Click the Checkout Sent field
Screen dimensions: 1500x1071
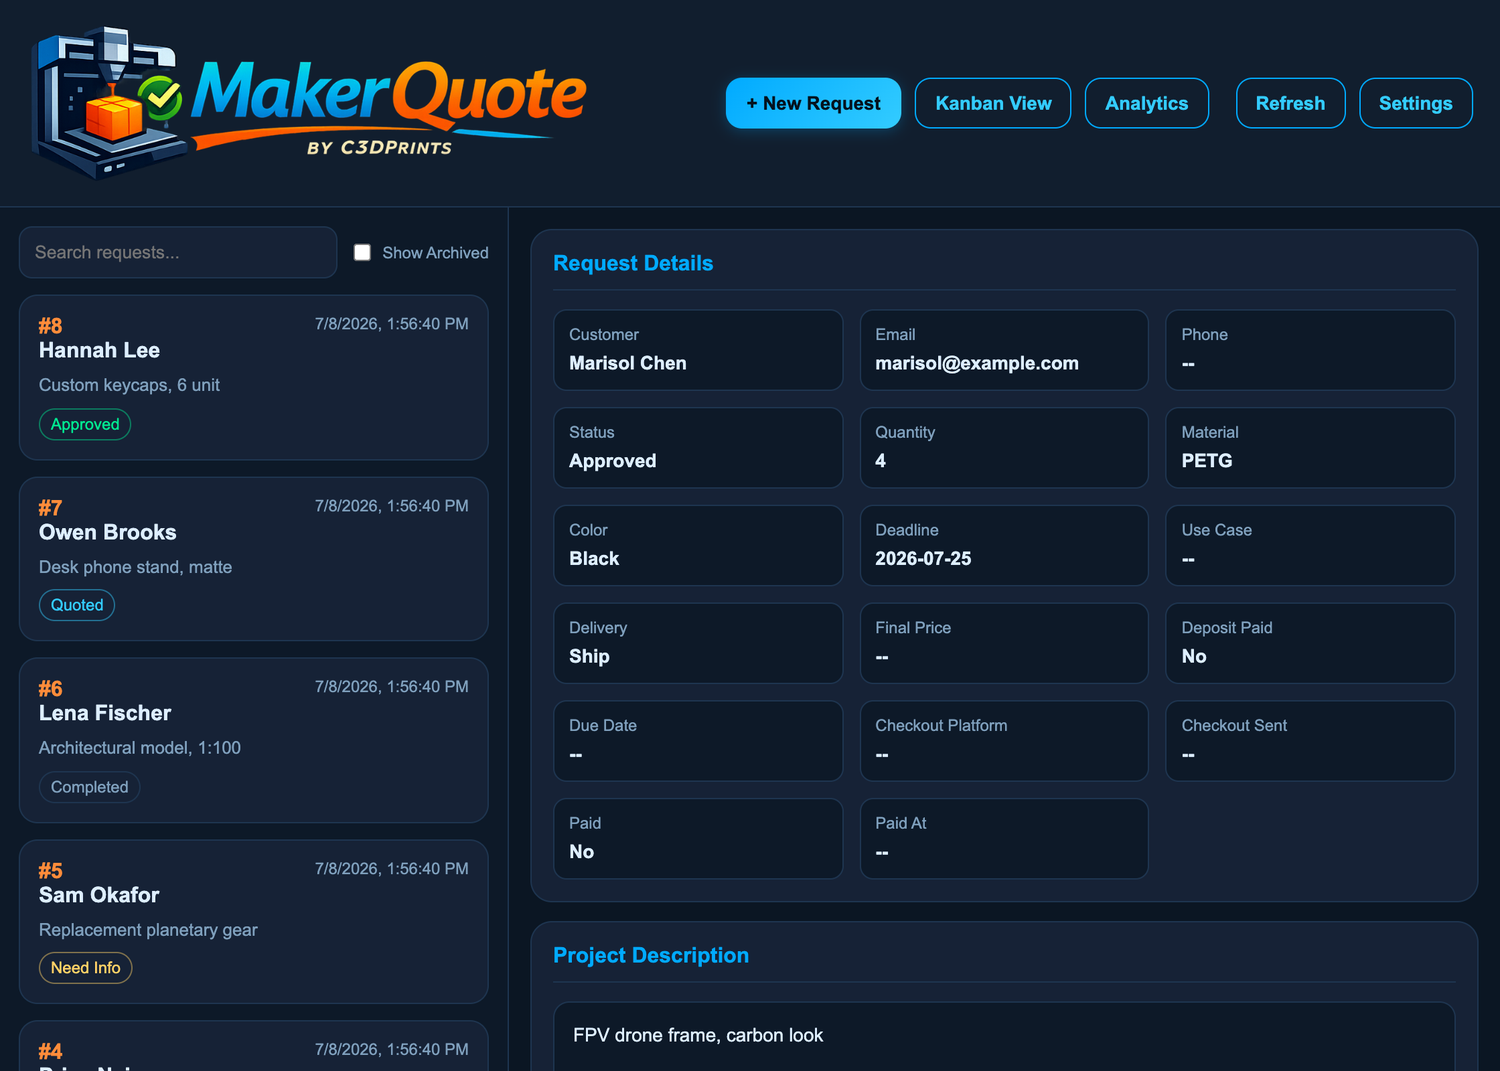click(1310, 741)
